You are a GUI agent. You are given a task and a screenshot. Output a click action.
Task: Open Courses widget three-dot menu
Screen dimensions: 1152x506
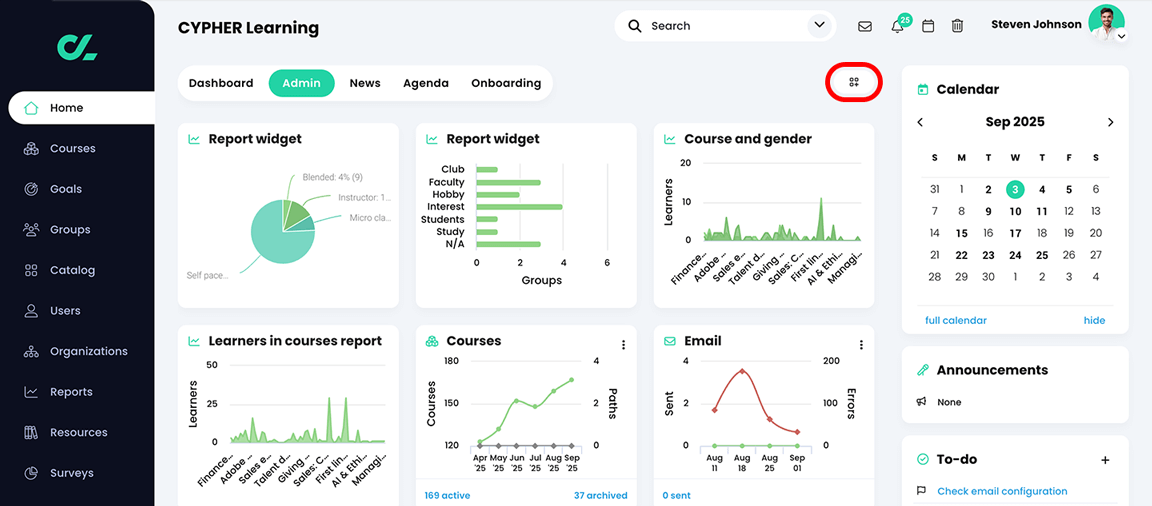point(623,344)
